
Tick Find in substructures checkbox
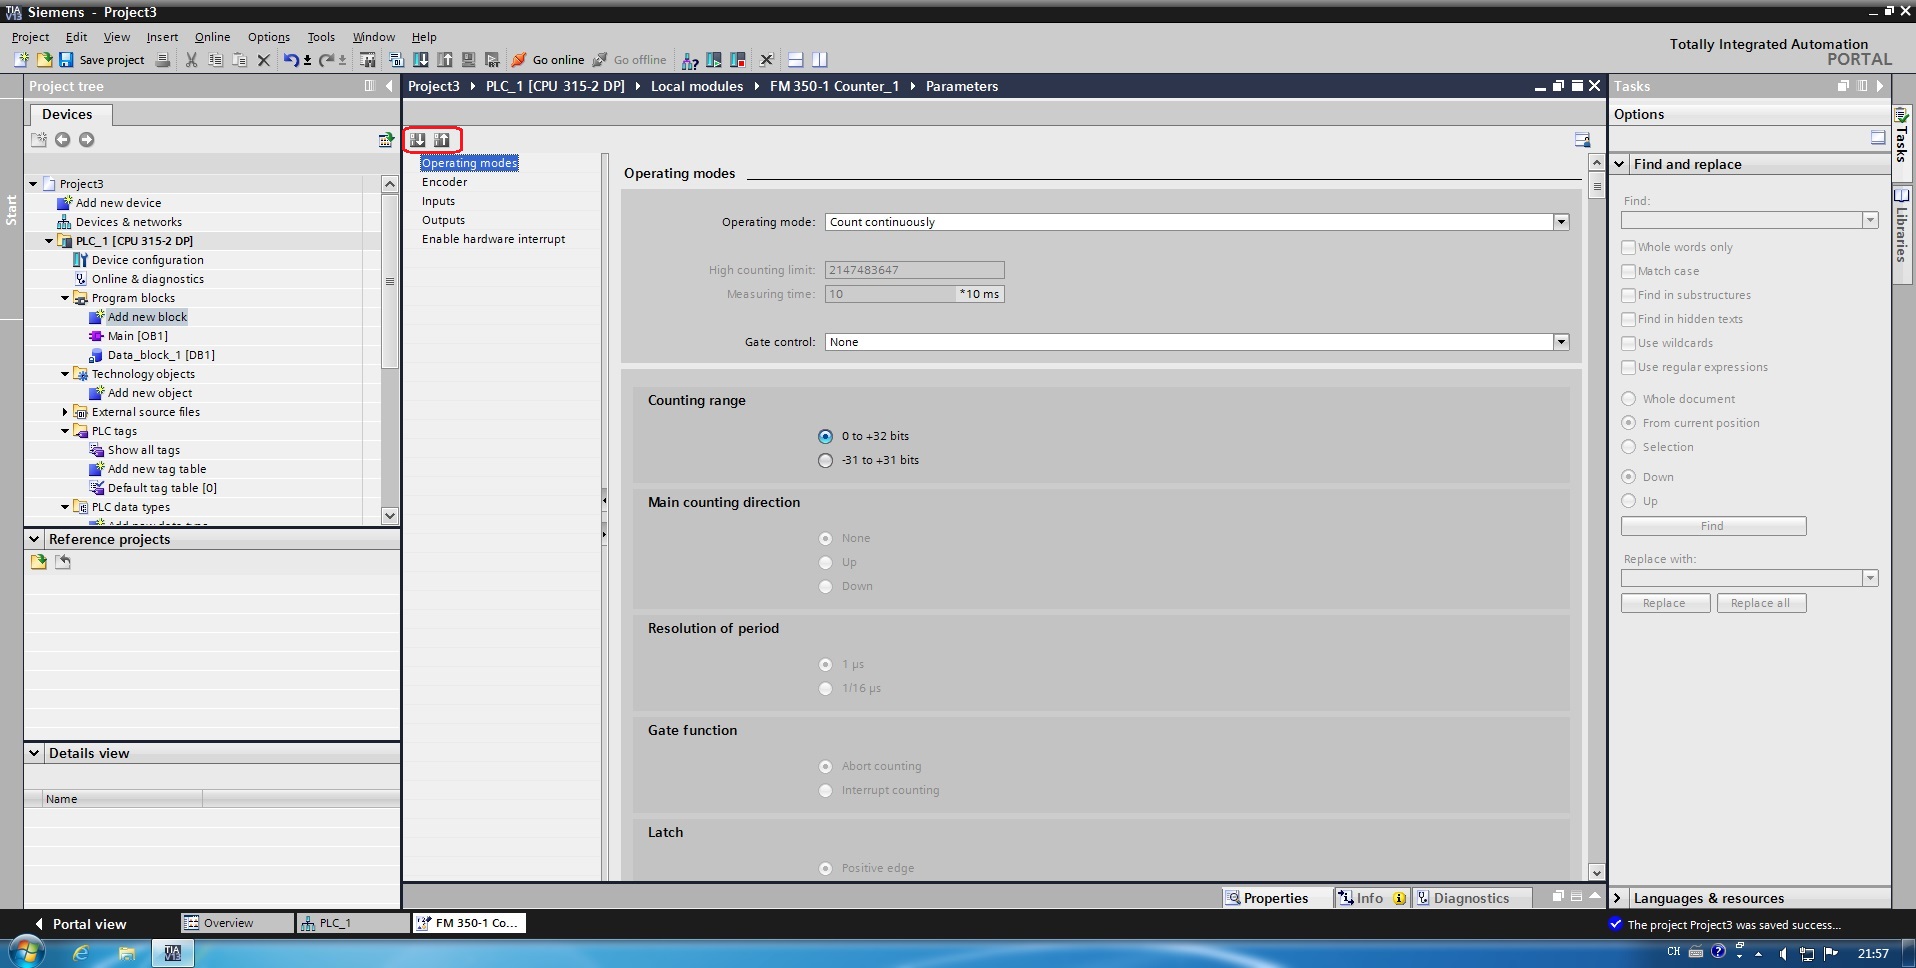[1628, 295]
